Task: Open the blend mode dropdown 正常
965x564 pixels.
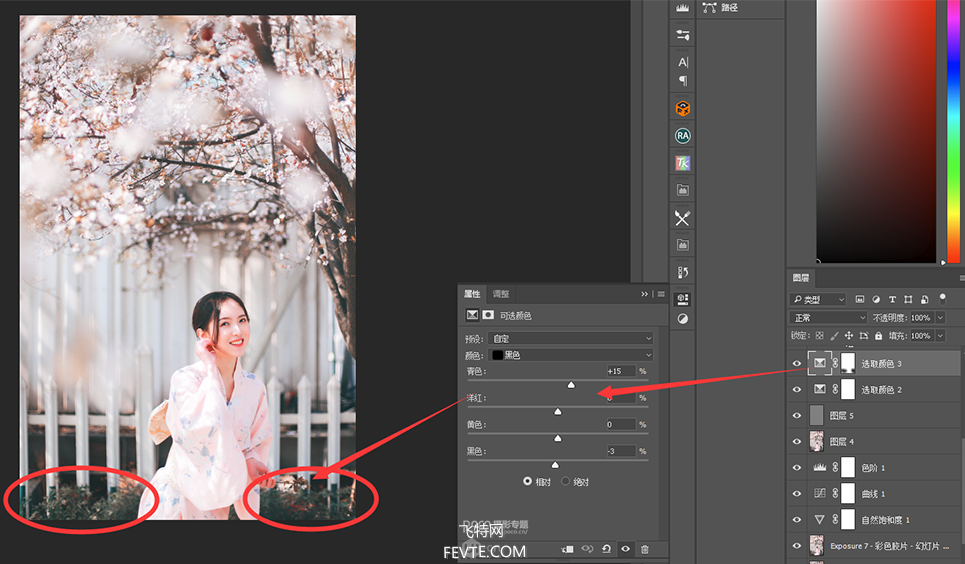Action: (830, 318)
